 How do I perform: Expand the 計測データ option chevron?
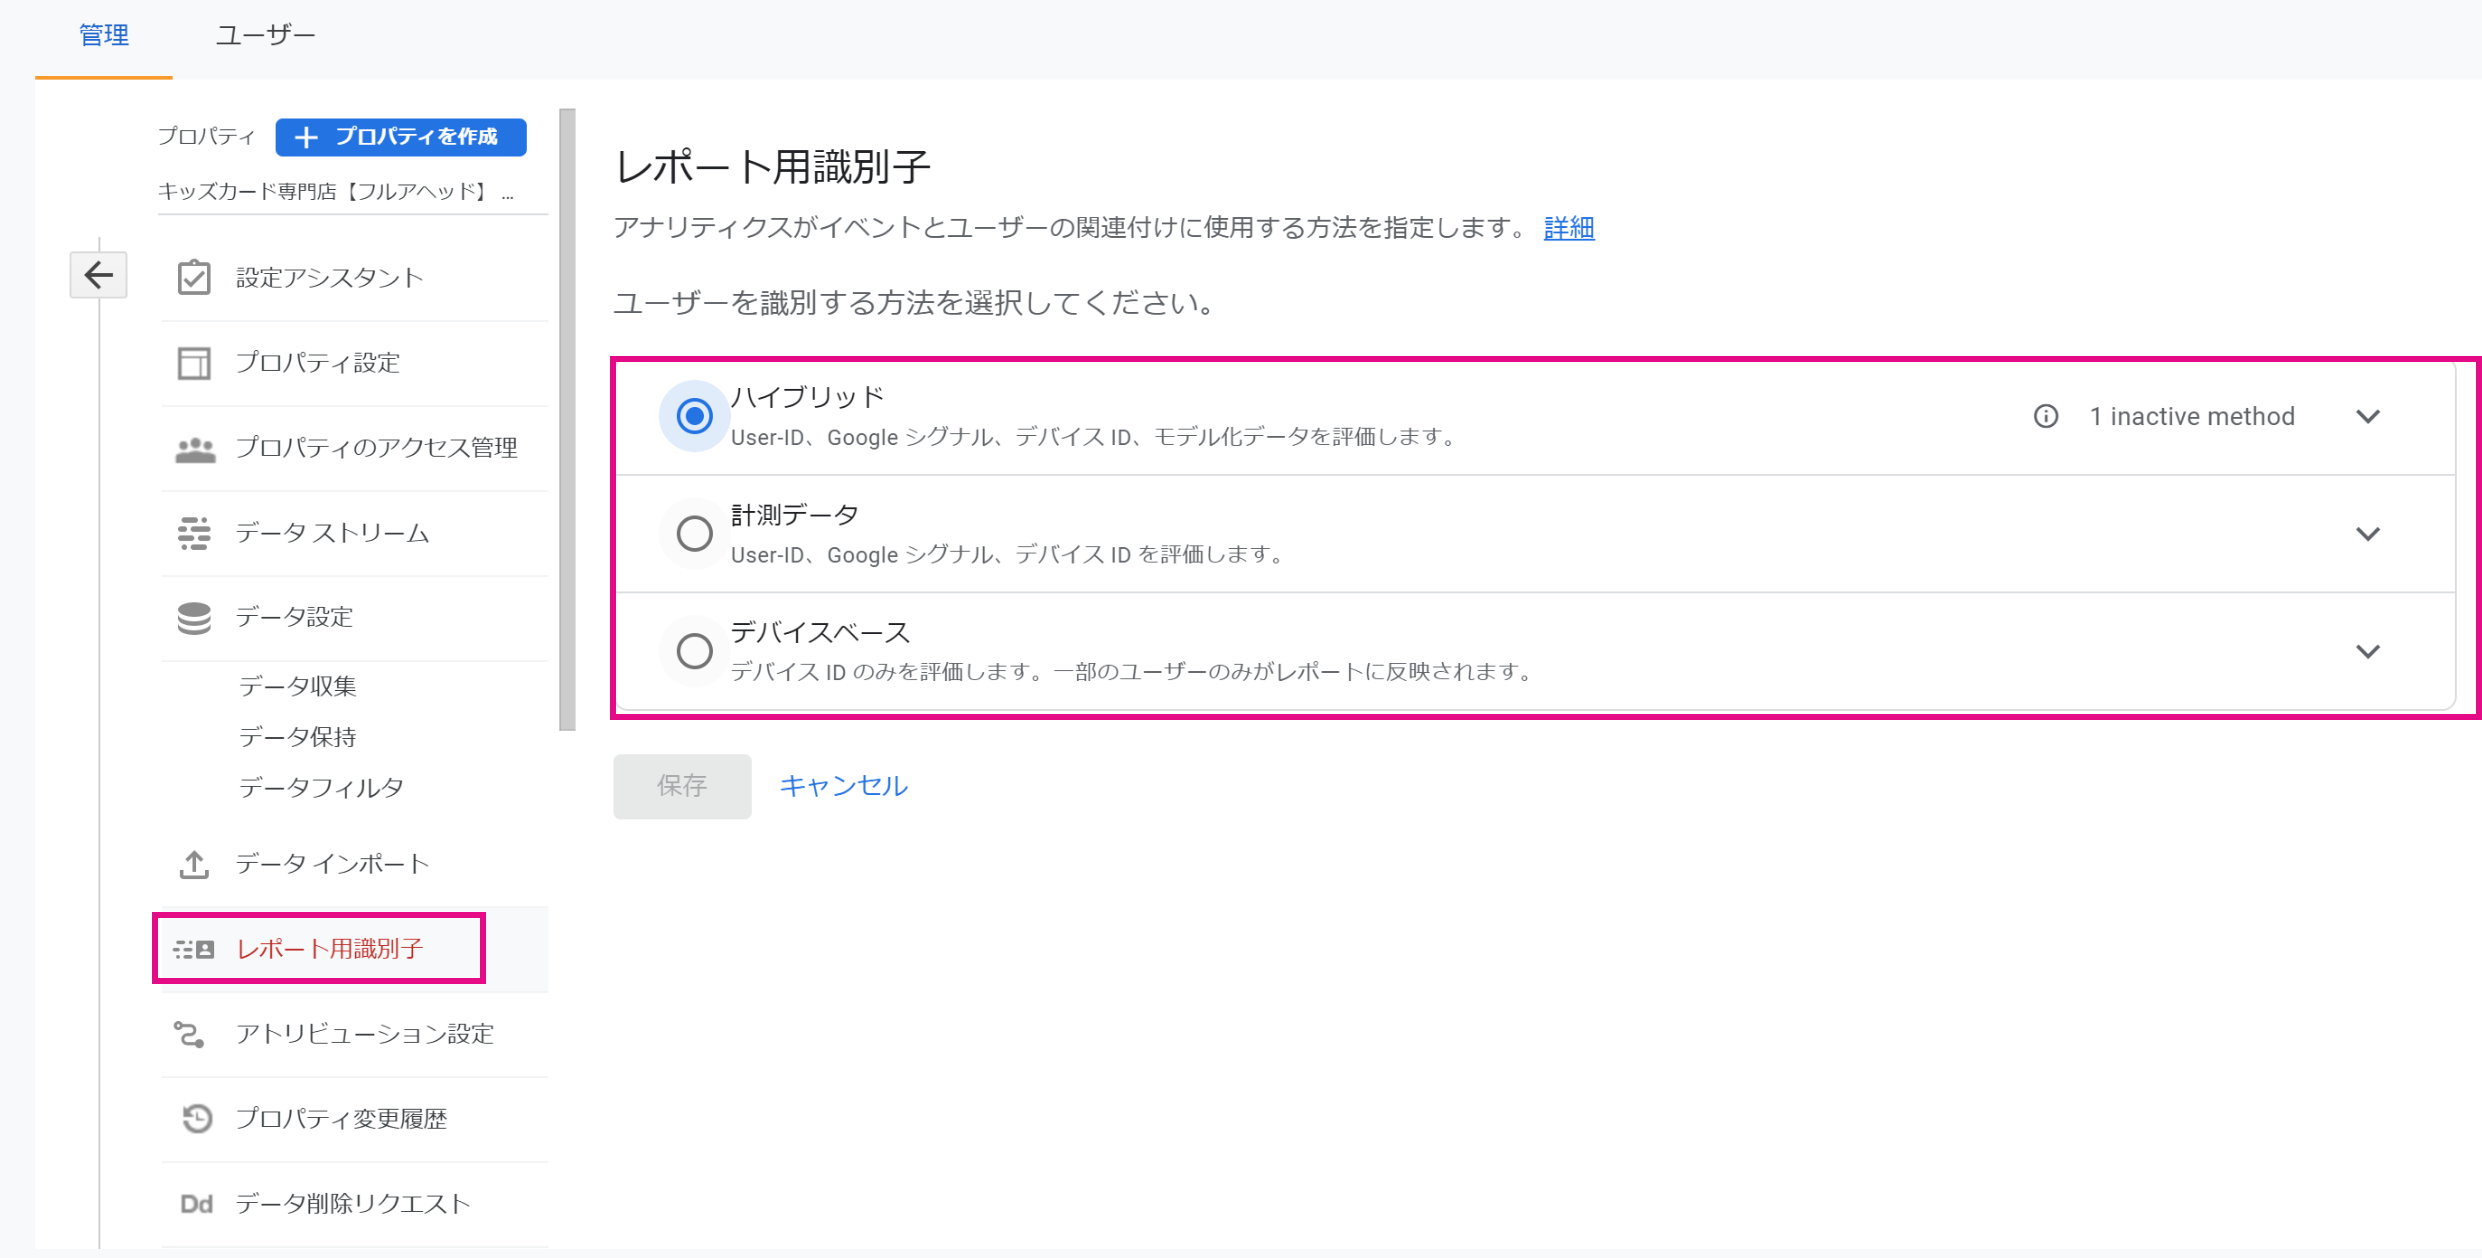coord(2367,533)
